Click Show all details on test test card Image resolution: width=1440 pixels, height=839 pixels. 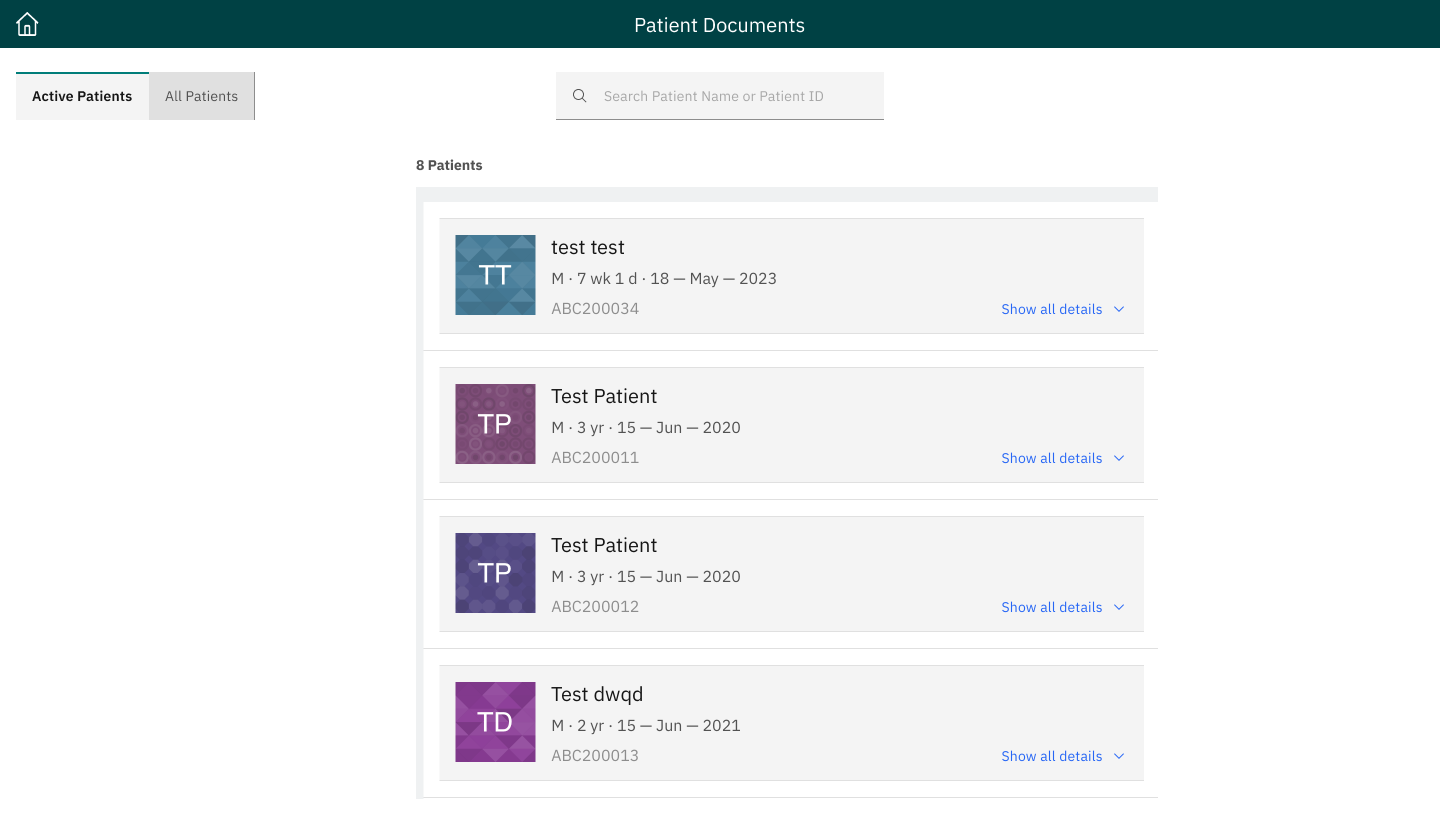[1051, 309]
